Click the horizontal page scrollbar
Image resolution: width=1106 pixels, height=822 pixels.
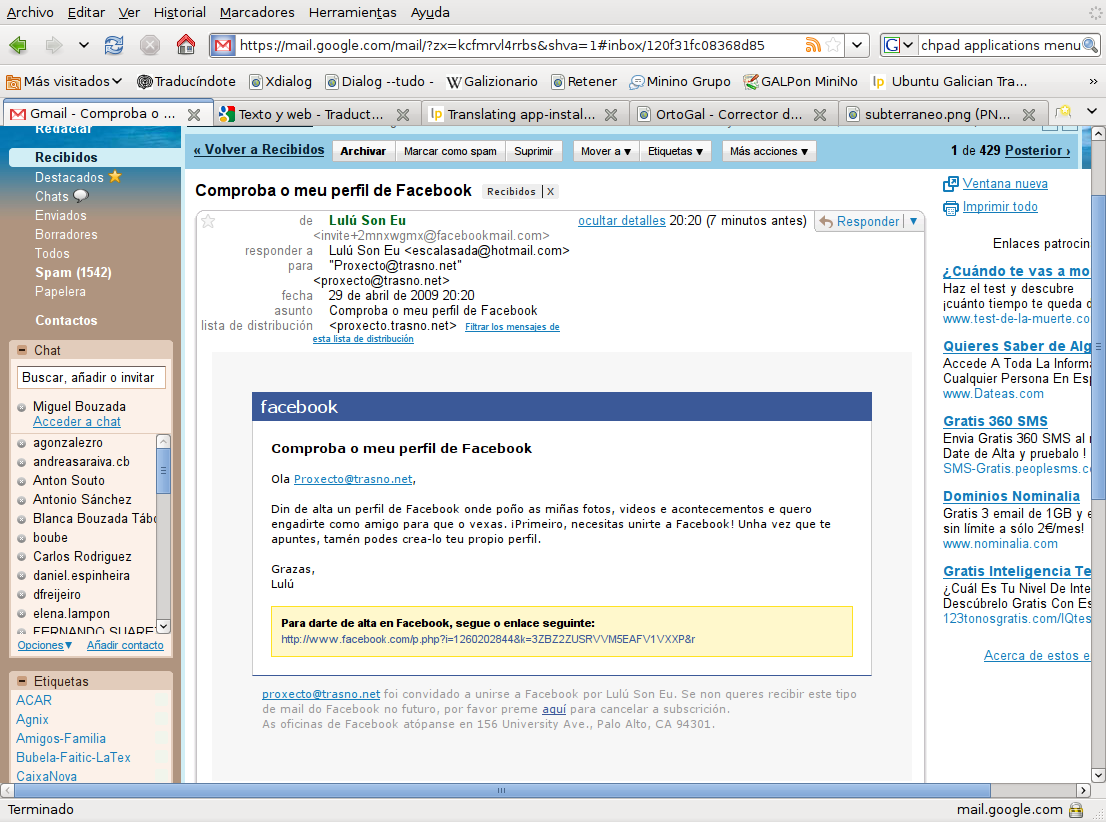coord(502,790)
